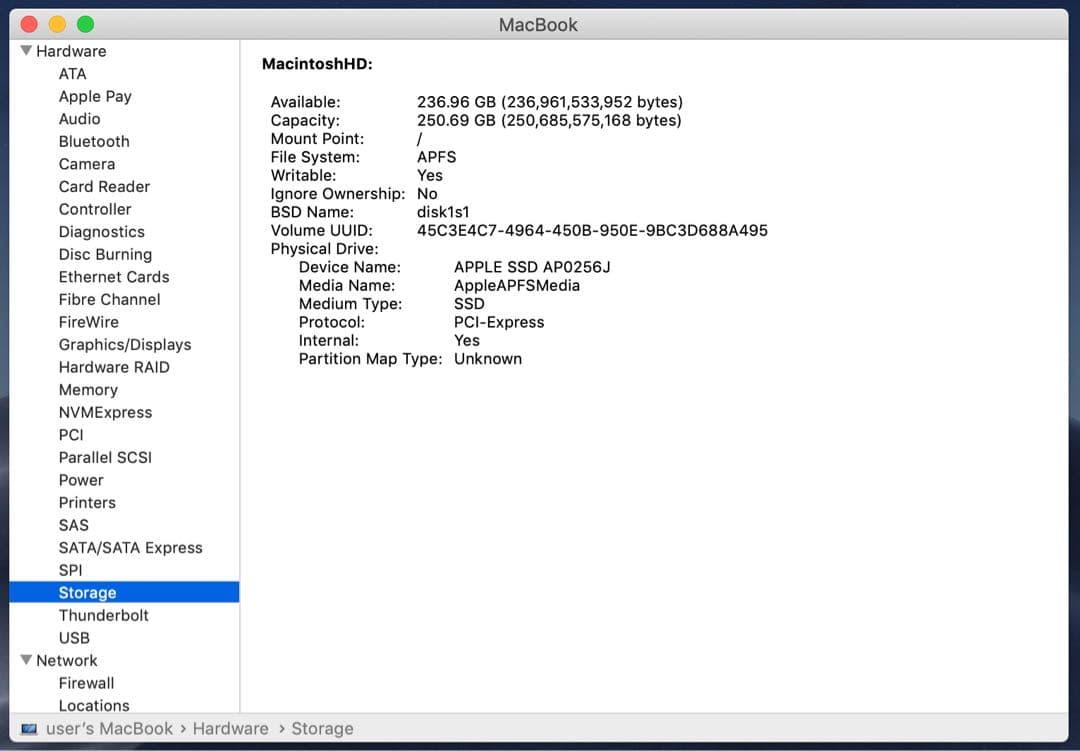Screen dimensions: 1080x751
Task: Select Printers in the sidebar
Action: coord(87,502)
